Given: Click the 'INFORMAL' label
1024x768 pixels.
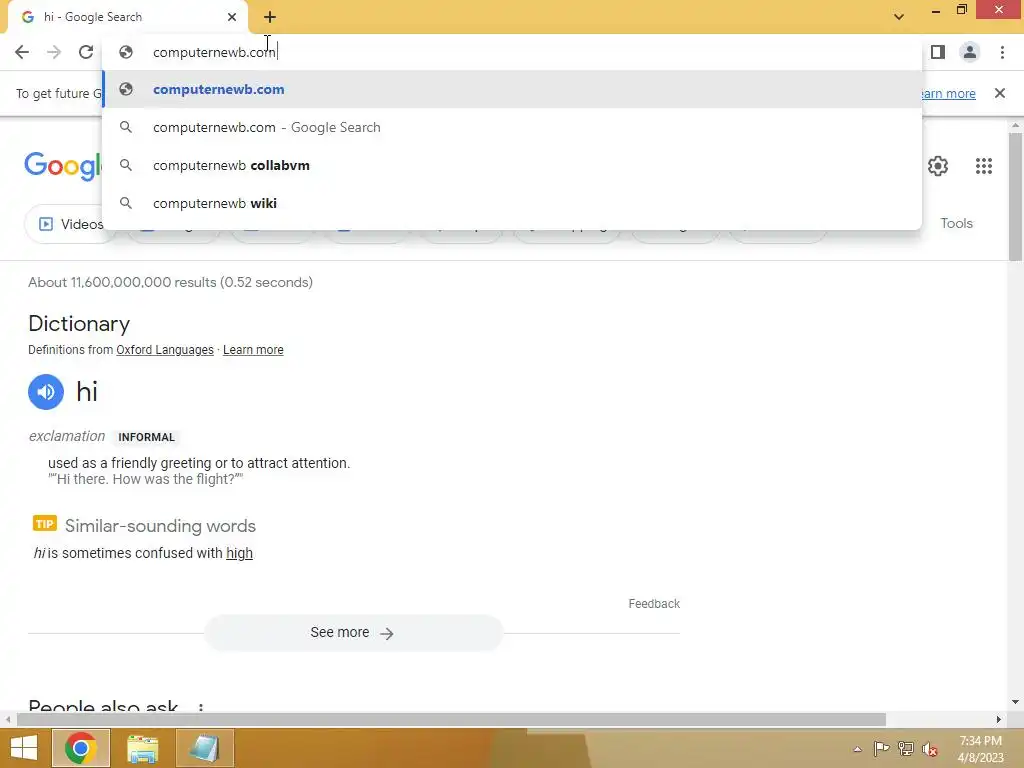Looking at the screenshot, I should coord(146,437).
